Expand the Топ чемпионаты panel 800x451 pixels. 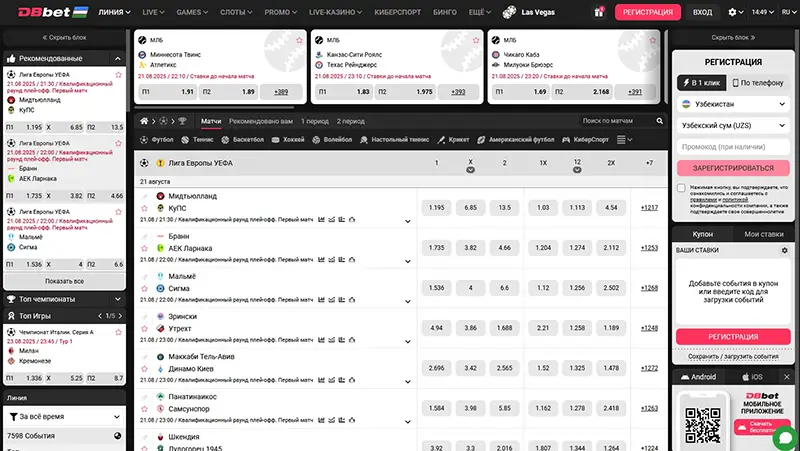pyautogui.click(x=118, y=299)
